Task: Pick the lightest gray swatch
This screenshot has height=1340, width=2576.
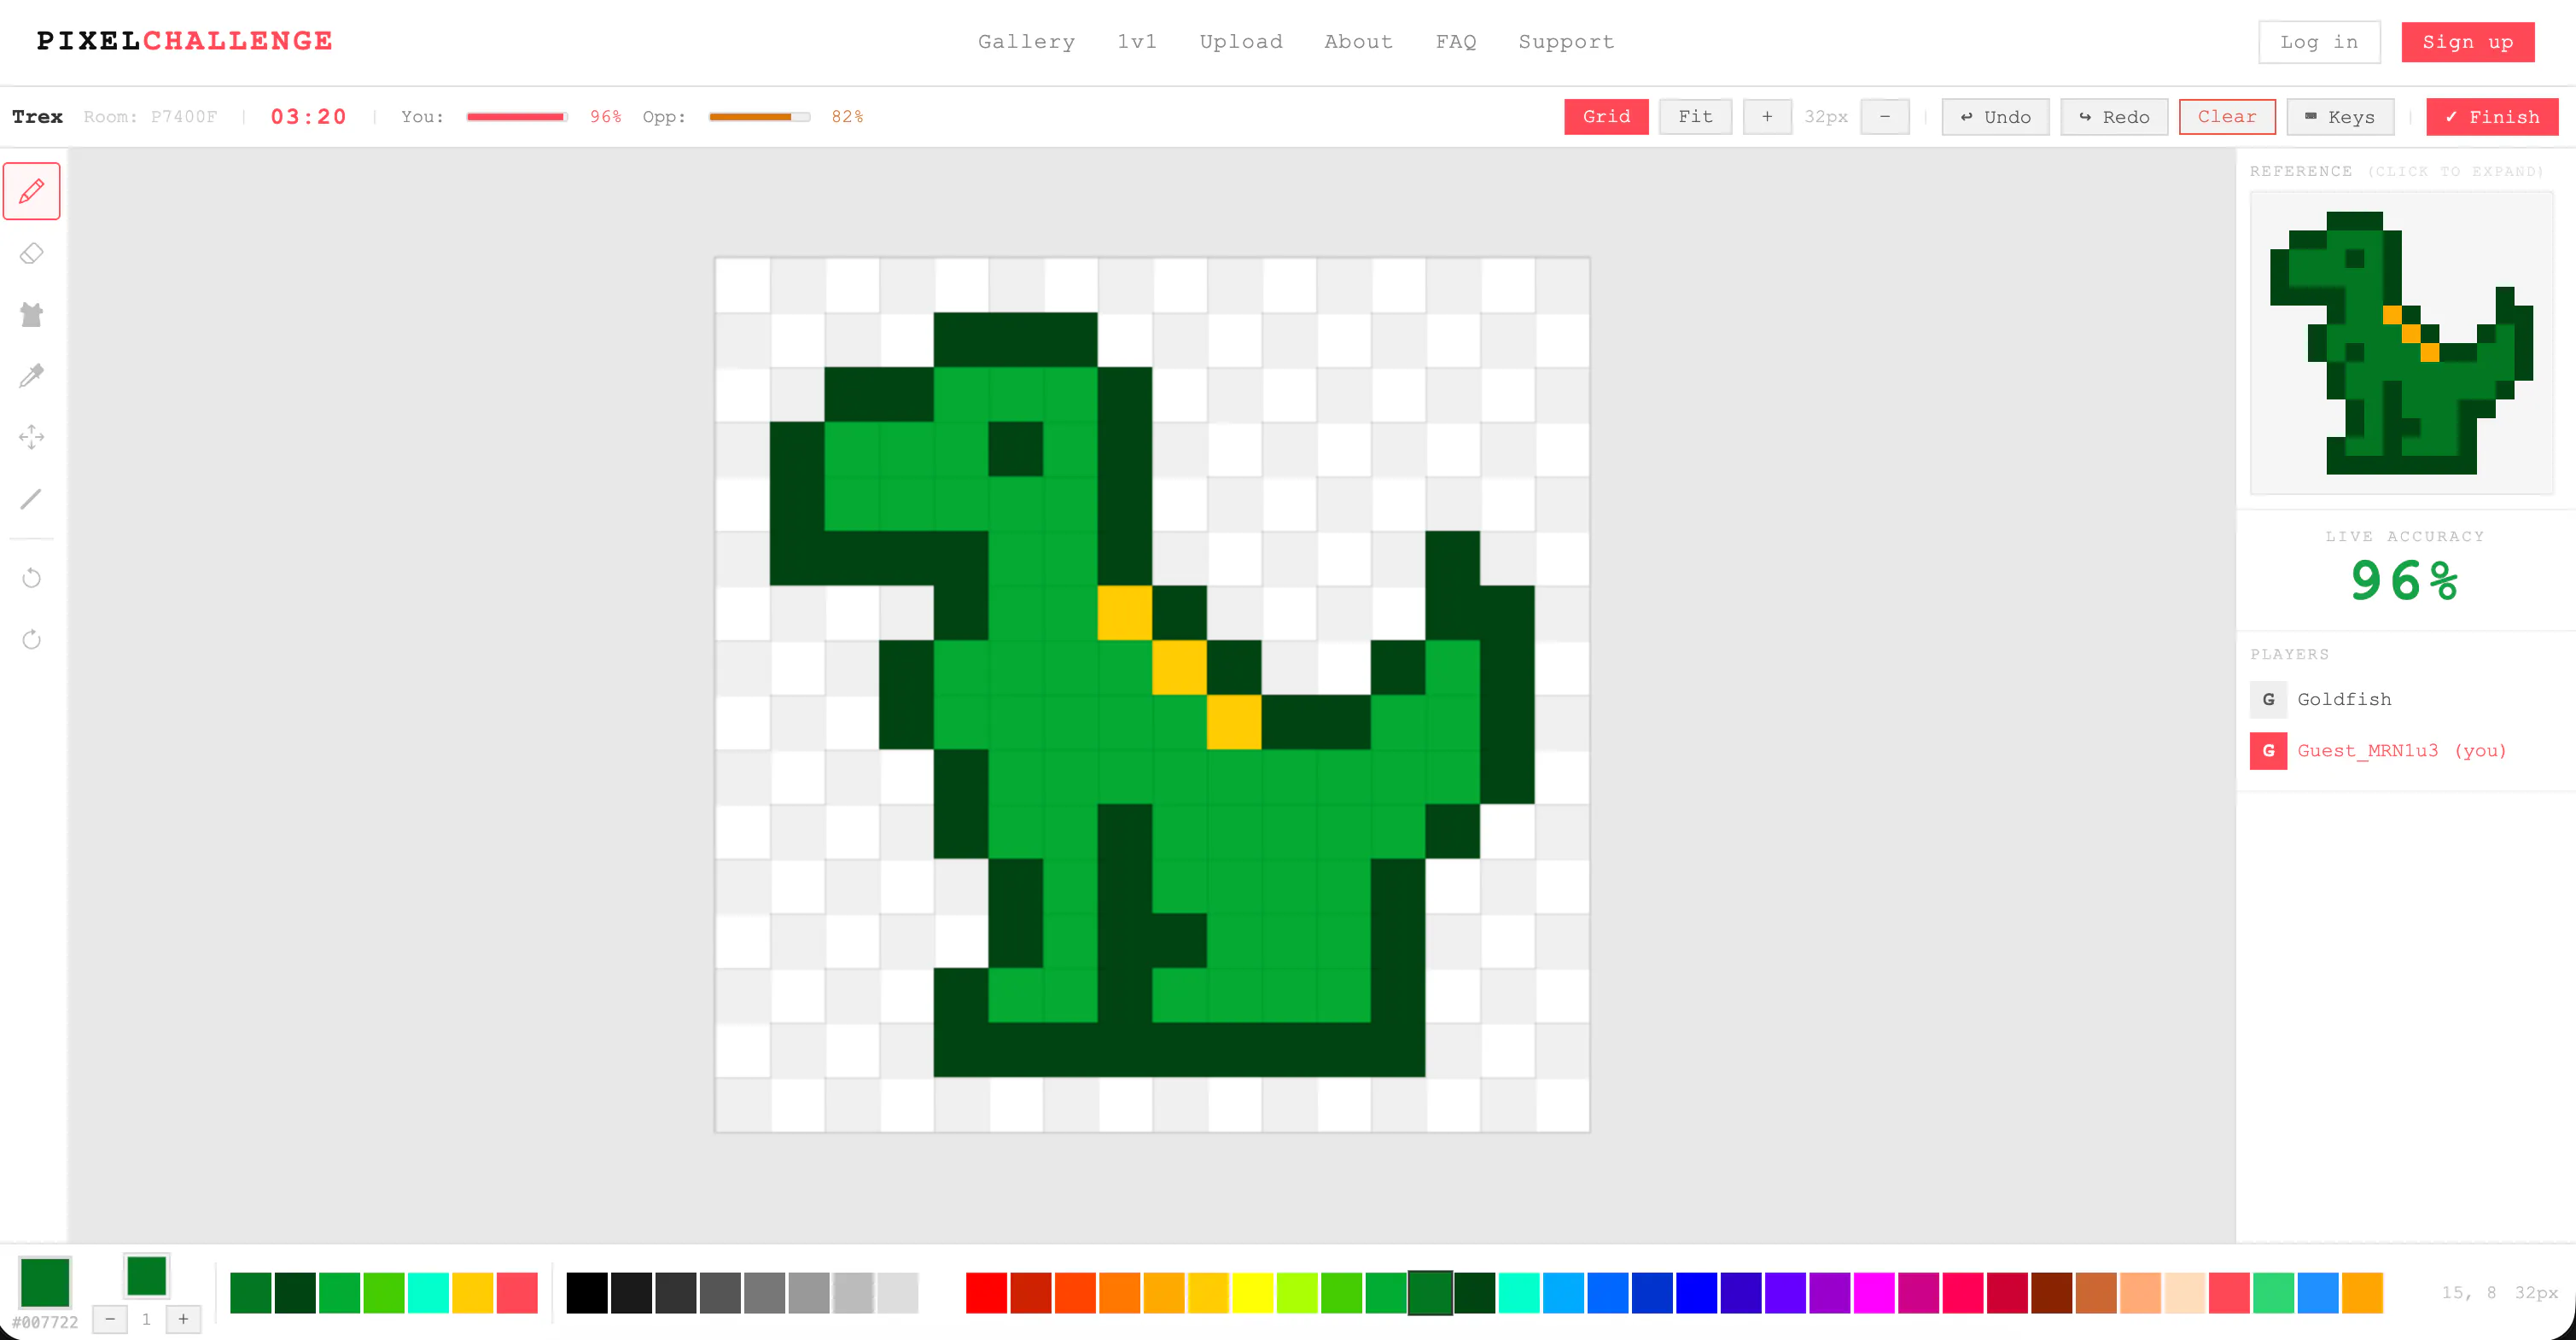Action: 897,1292
